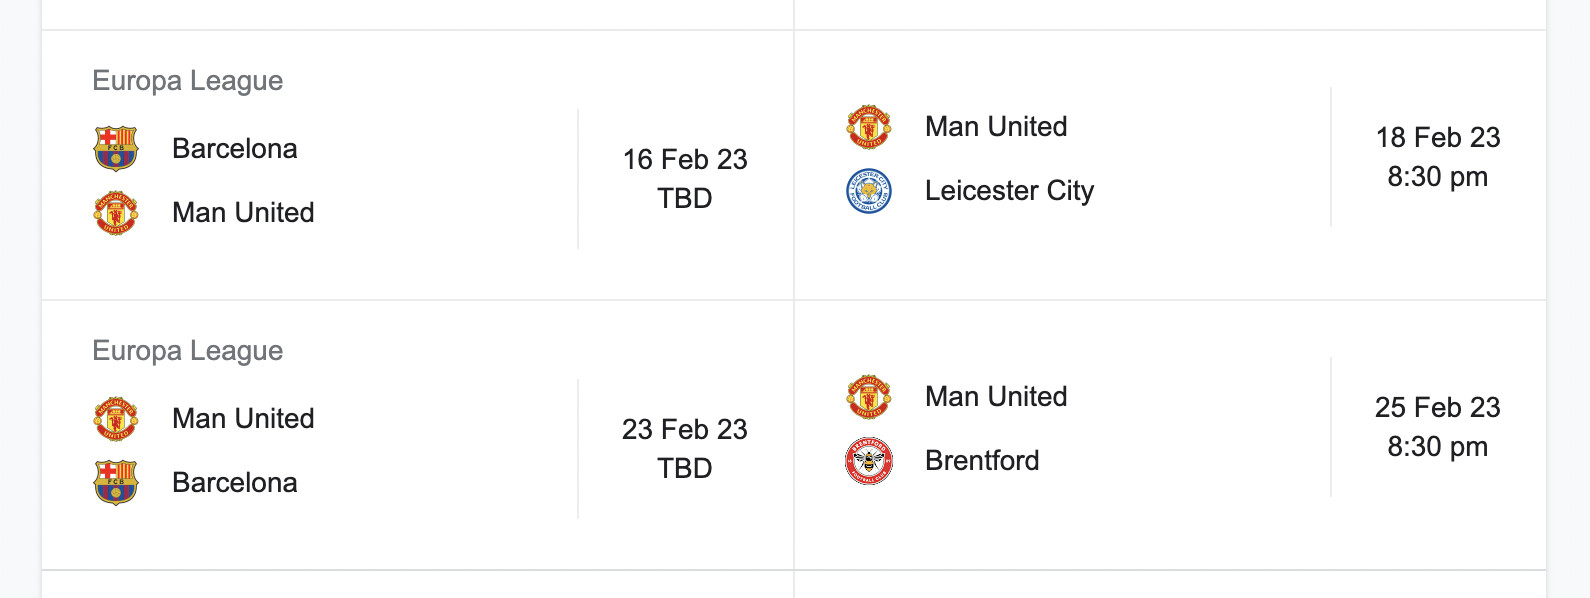Image resolution: width=1590 pixels, height=598 pixels.
Task: Open Man United name in 23 Feb fixture
Action: [243, 419]
